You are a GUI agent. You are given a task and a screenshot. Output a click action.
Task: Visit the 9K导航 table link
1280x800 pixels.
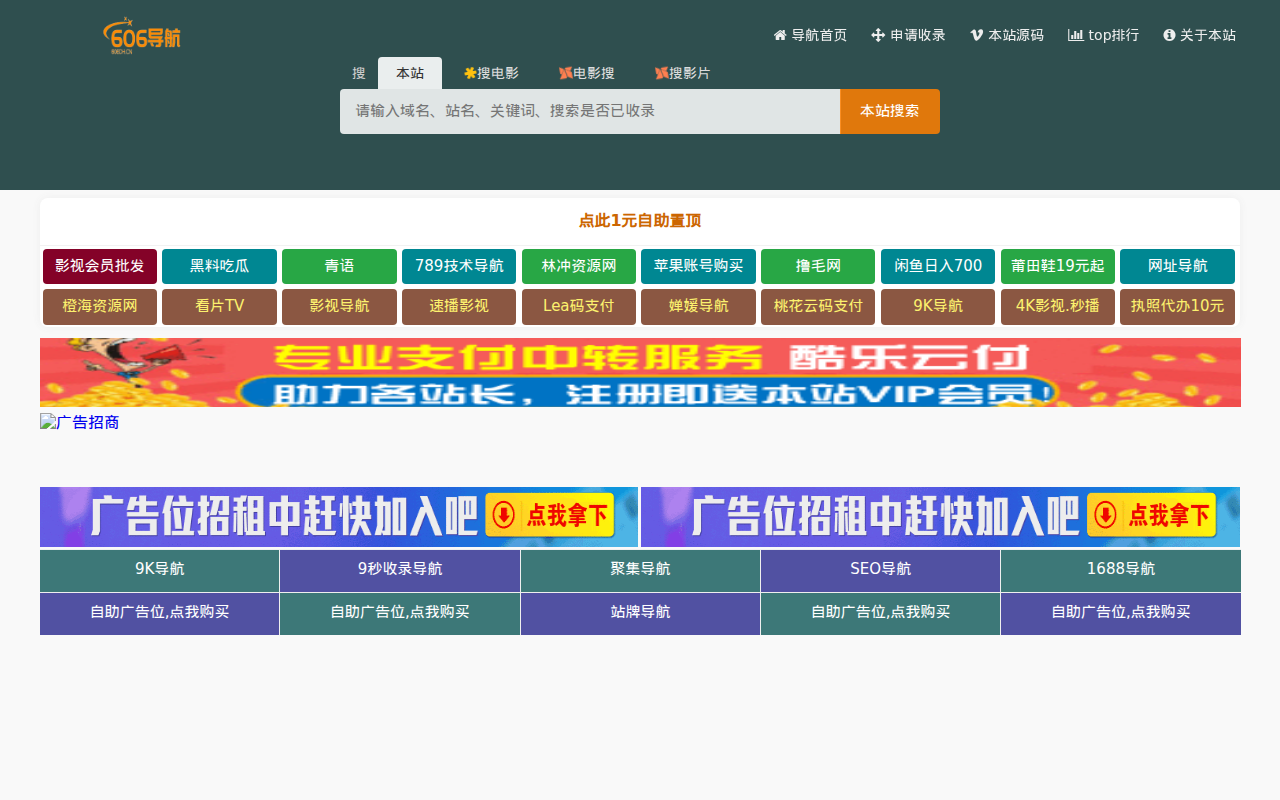tap(159, 568)
